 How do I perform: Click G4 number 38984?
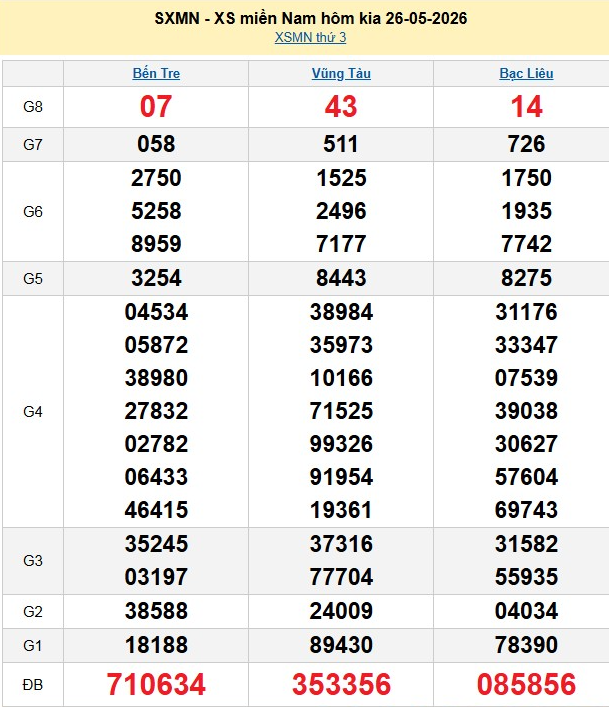pyautogui.click(x=341, y=312)
